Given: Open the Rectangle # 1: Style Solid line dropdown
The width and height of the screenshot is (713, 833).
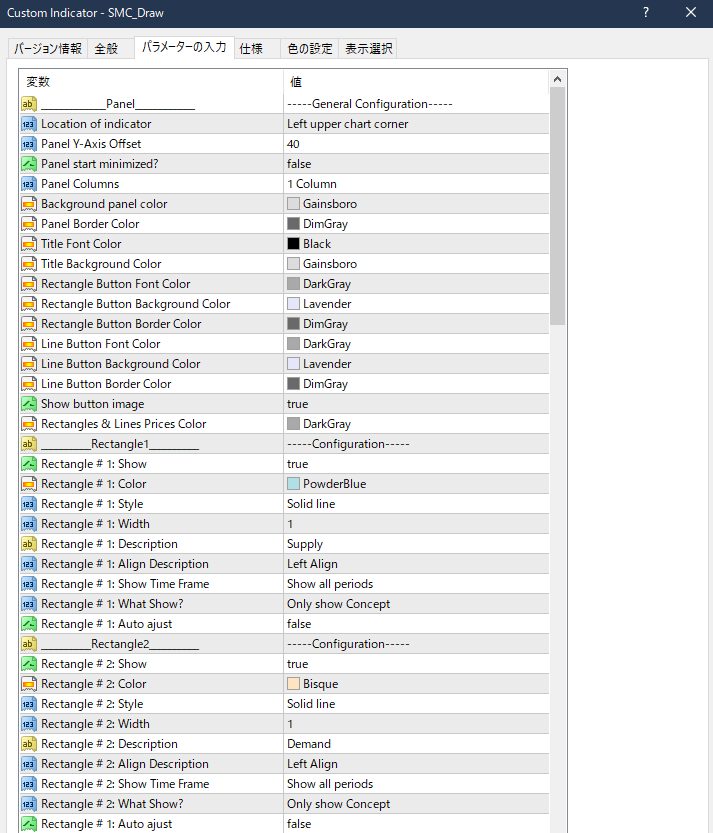Looking at the screenshot, I should [x=416, y=504].
